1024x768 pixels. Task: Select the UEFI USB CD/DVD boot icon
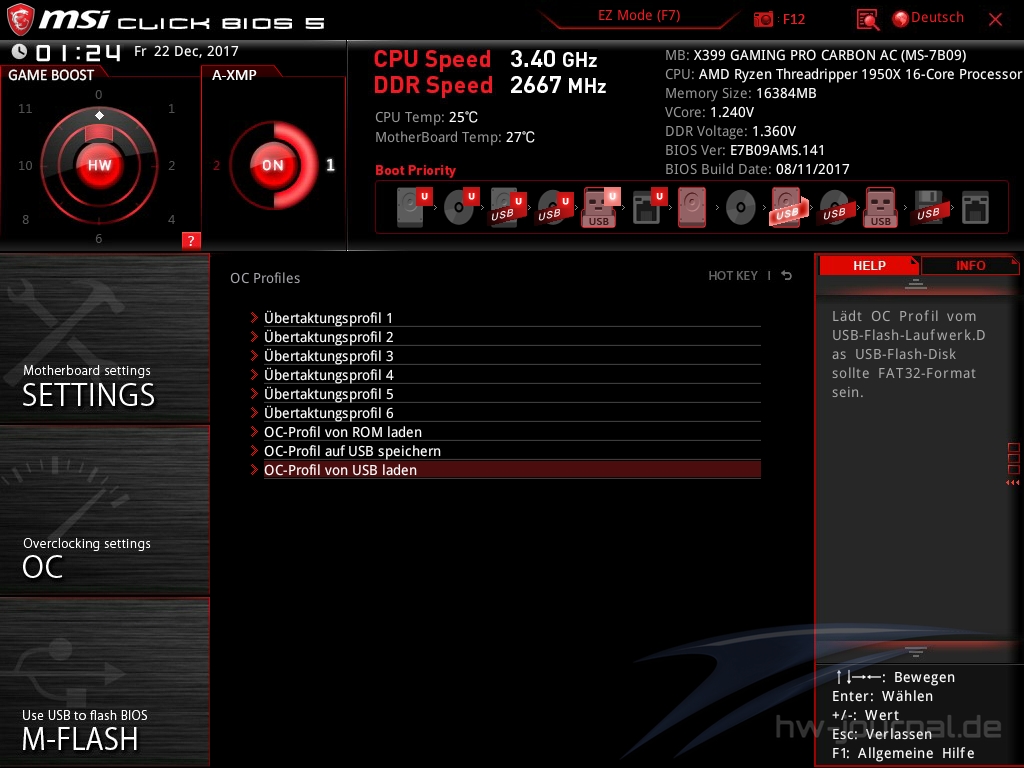click(555, 207)
